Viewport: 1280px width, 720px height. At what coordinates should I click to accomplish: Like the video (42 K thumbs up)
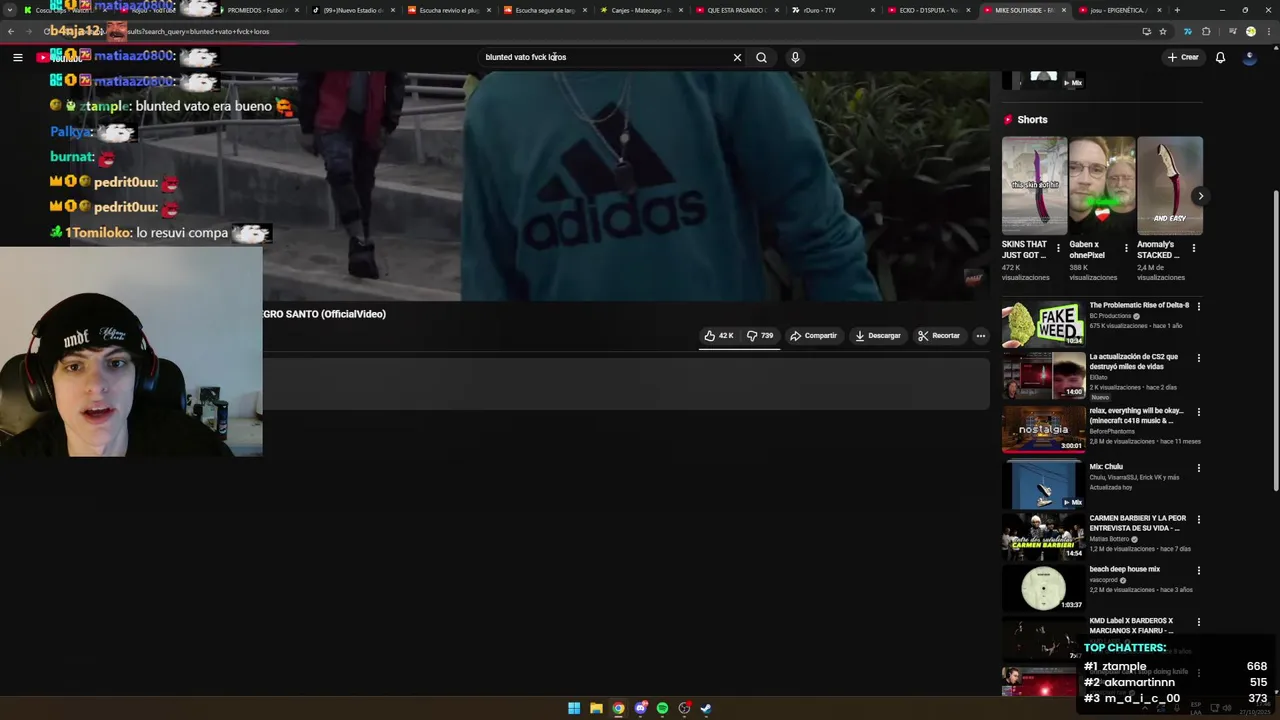point(719,336)
